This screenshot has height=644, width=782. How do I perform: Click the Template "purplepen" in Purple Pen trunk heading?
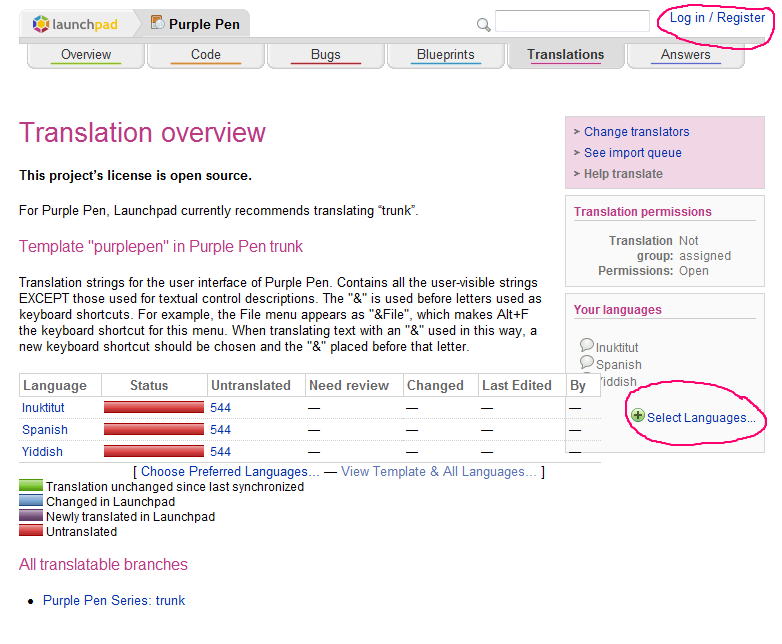coord(161,246)
